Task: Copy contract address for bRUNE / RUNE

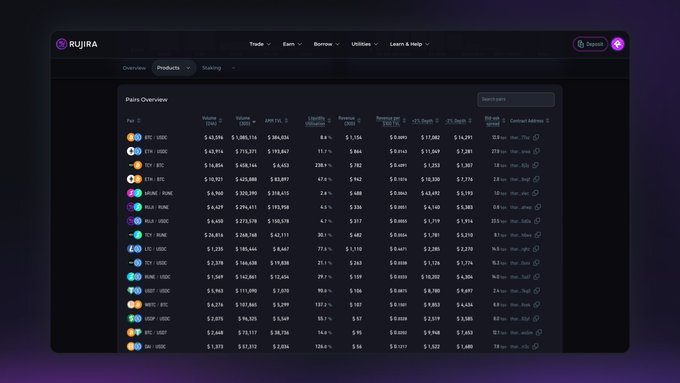Action: (536, 193)
